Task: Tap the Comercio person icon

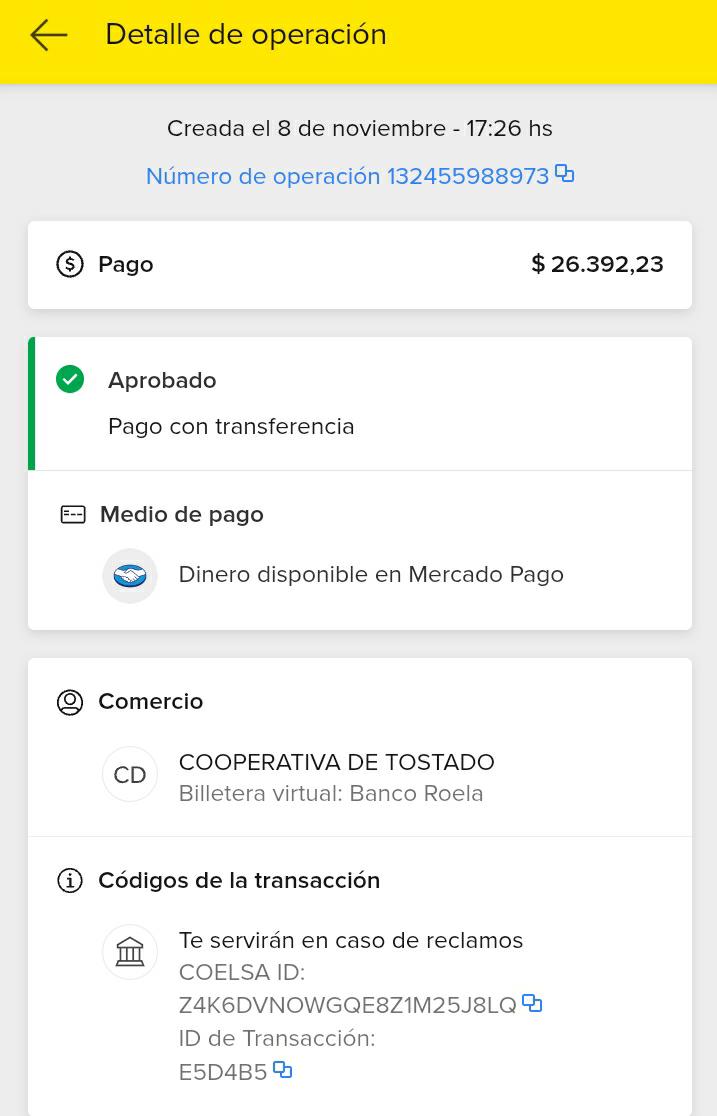Action: pyautogui.click(x=70, y=702)
